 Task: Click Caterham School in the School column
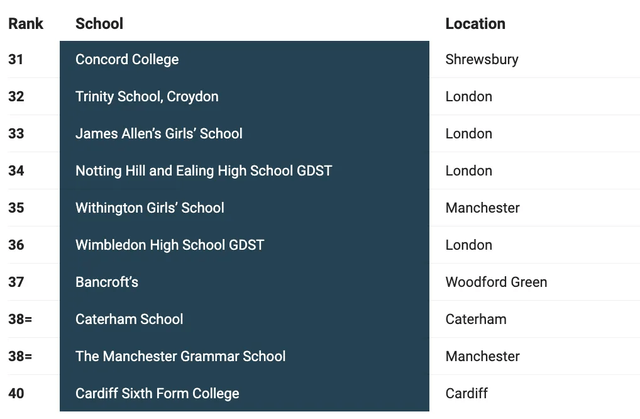coord(129,319)
